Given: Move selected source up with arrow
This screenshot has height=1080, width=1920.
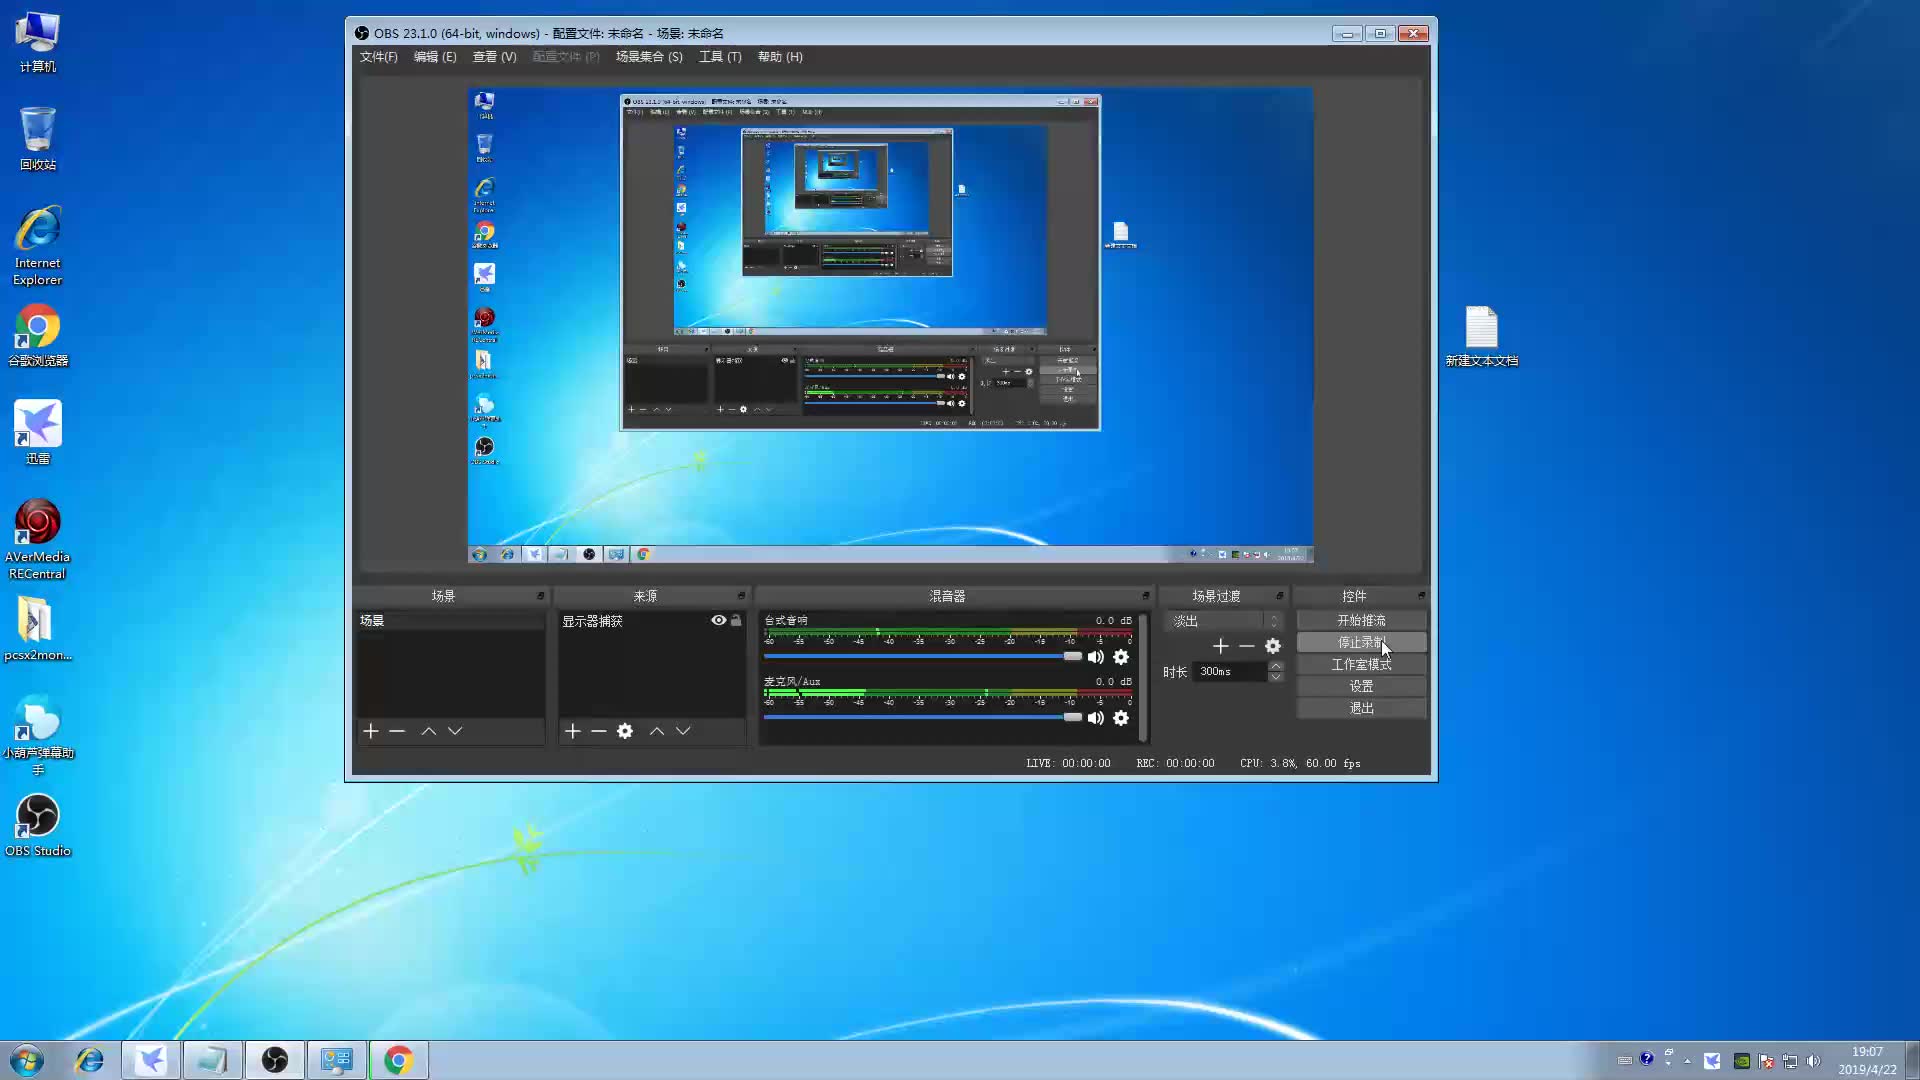Looking at the screenshot, I should tap(657, 731).
